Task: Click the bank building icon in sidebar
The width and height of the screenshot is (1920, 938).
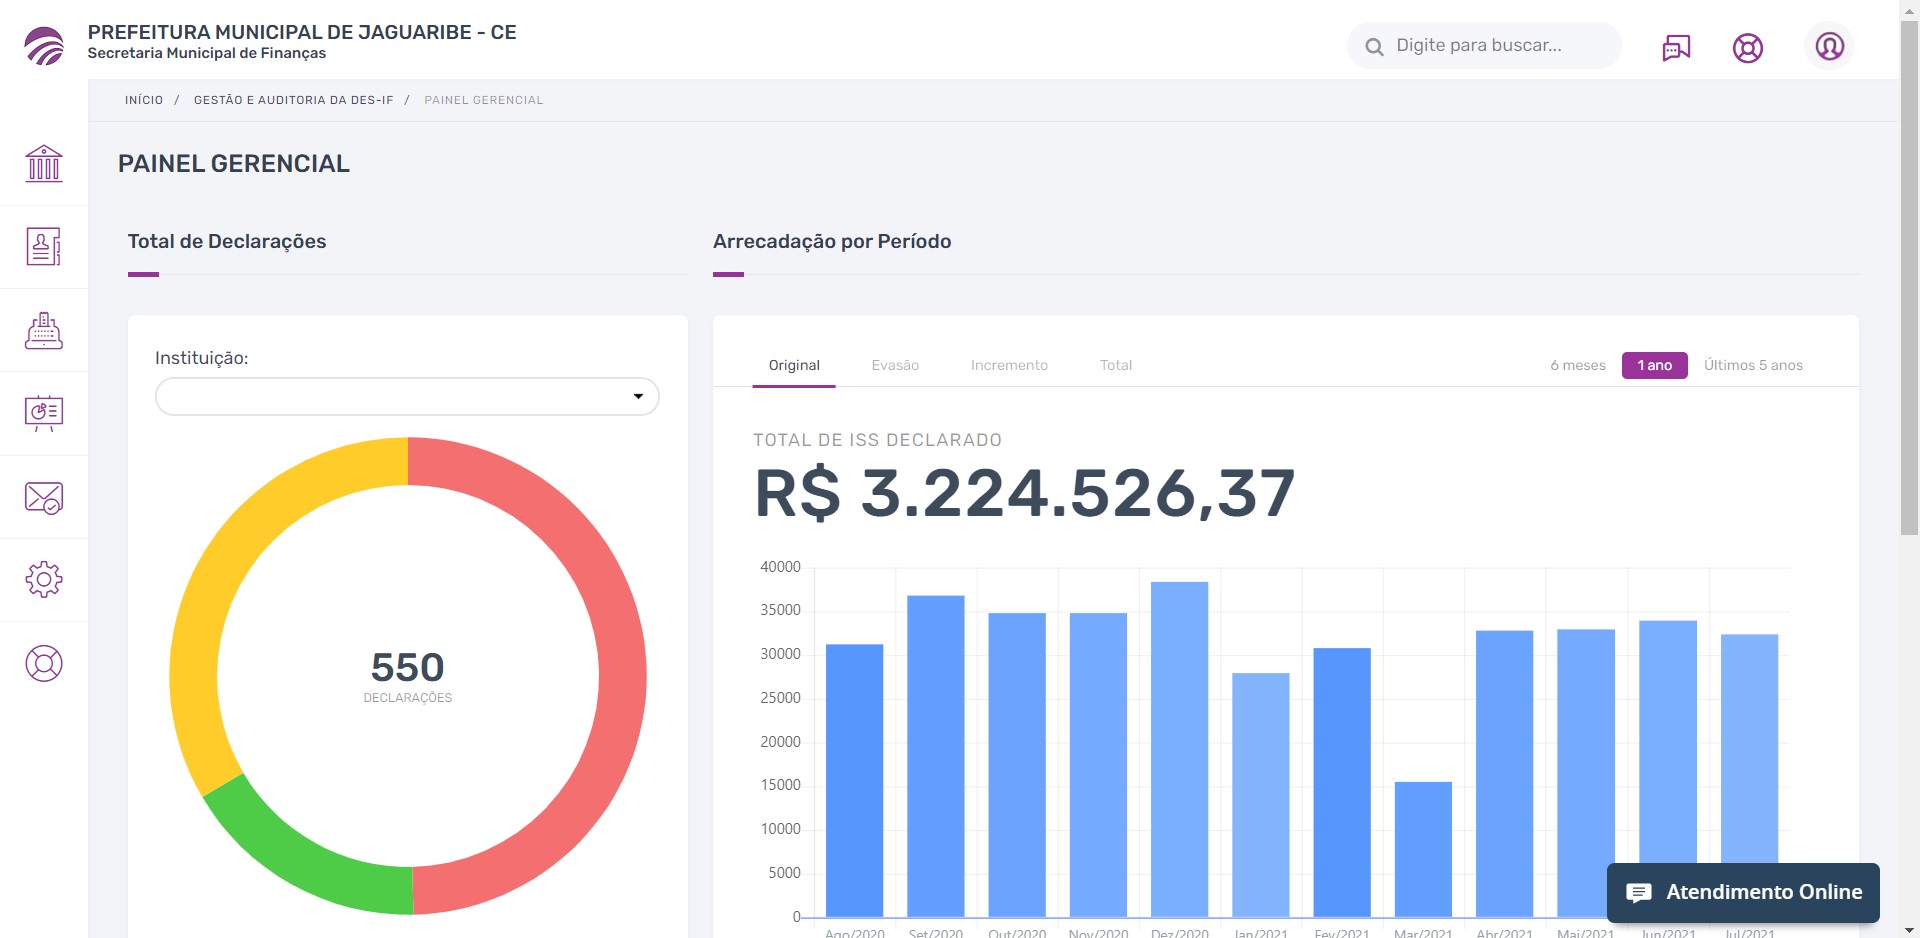Action: (x=44, y=164)
